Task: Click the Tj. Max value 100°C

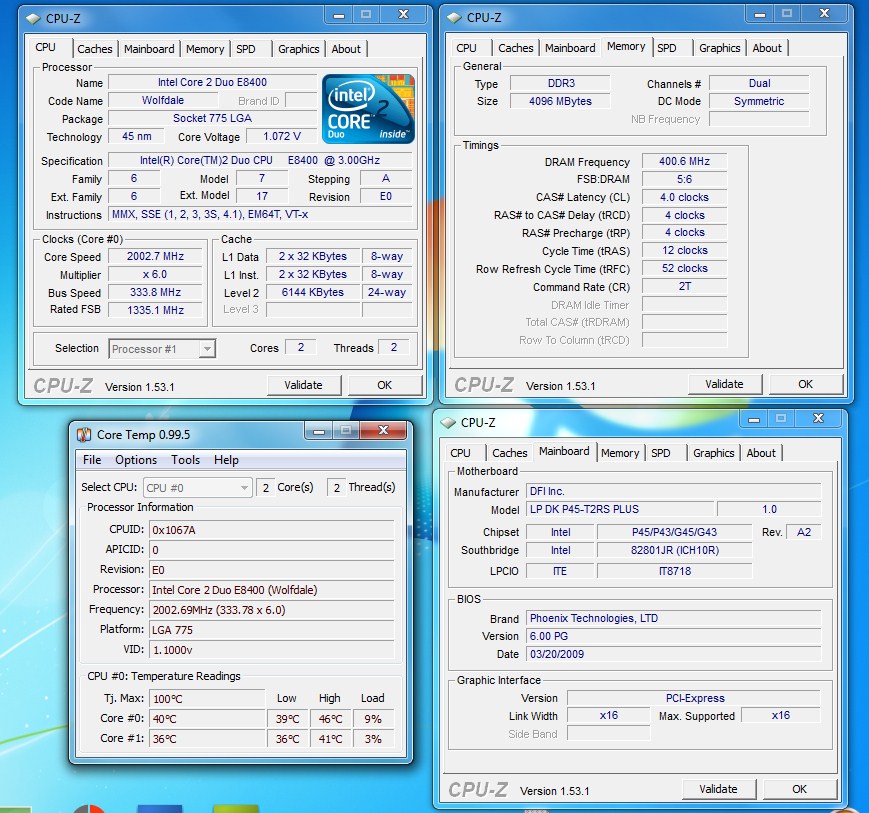Action: click(207, 699)
